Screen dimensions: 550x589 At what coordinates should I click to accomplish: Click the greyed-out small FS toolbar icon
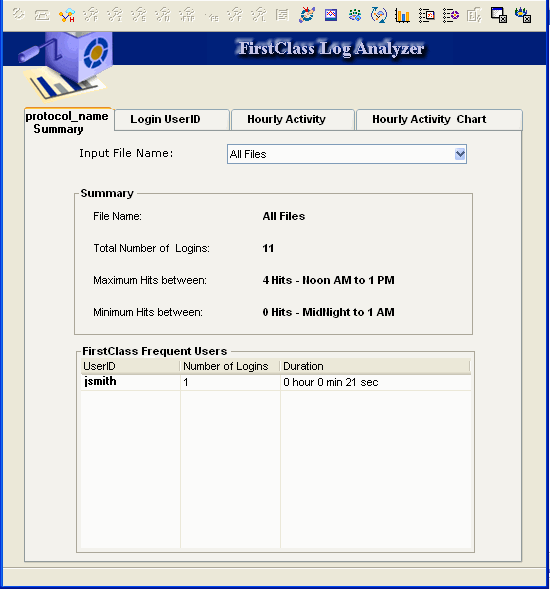(x=212, y=17)
